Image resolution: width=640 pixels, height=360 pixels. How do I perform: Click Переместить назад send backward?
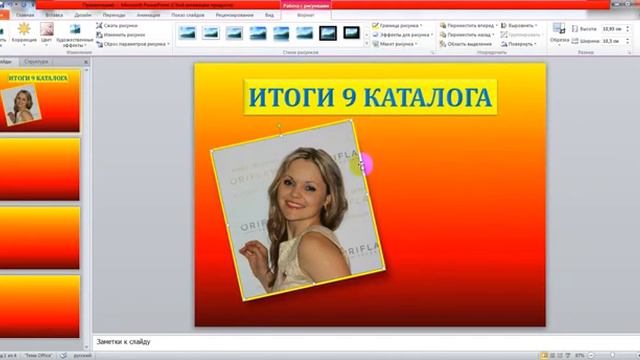point(466,35)
